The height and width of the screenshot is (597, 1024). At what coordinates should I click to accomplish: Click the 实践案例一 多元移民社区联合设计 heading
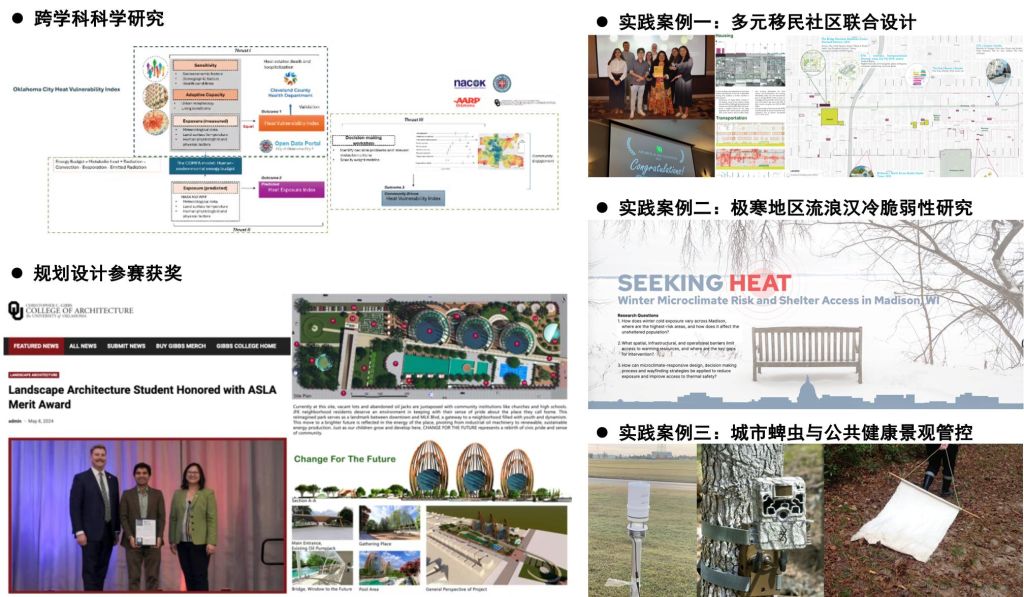(x=767, y=22)
